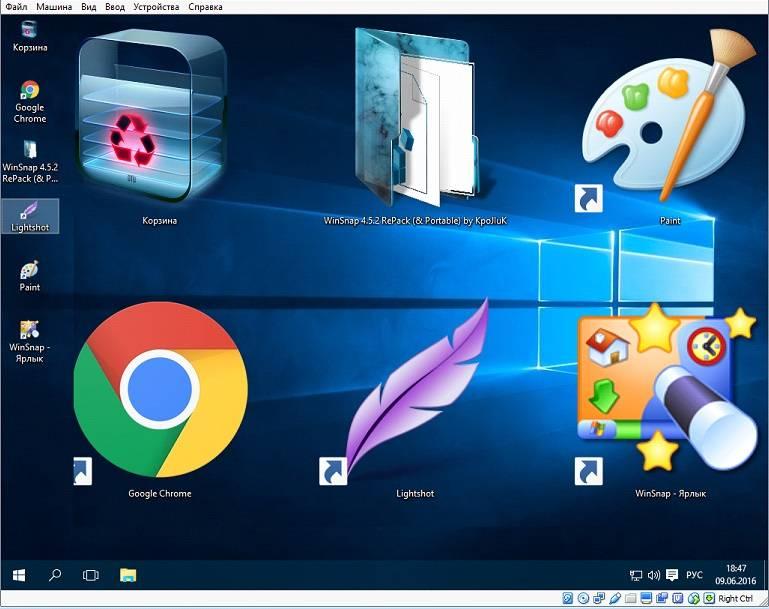Click the large WinSnap 4.5.2 RePack folder
Screen dimensions: 769x609
click(x=415, y=118)
